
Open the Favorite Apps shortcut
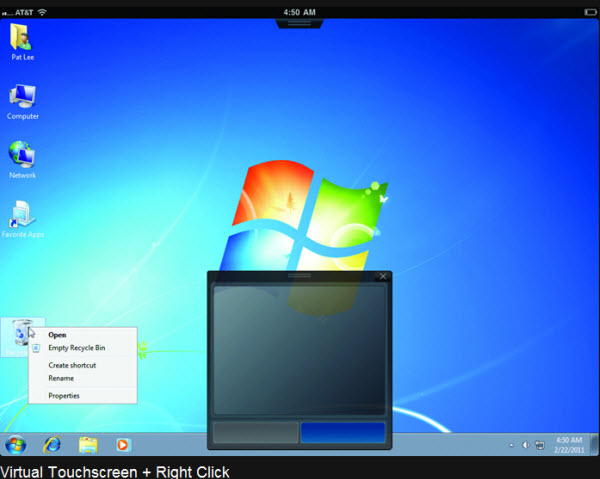tap(21, 215)
